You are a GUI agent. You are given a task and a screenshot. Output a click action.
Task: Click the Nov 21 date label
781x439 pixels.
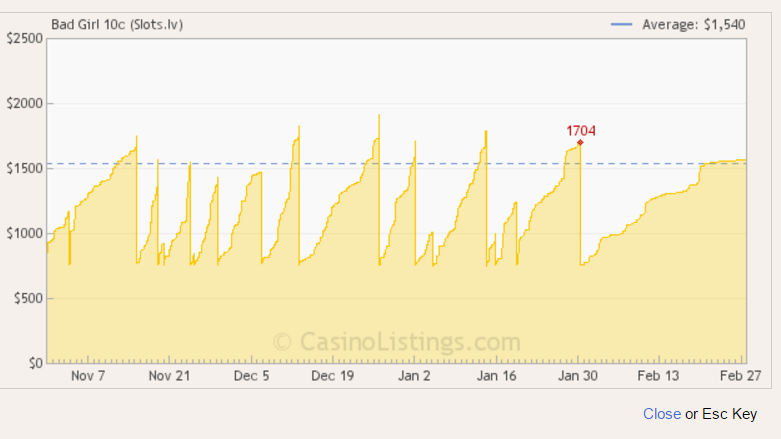169,376
